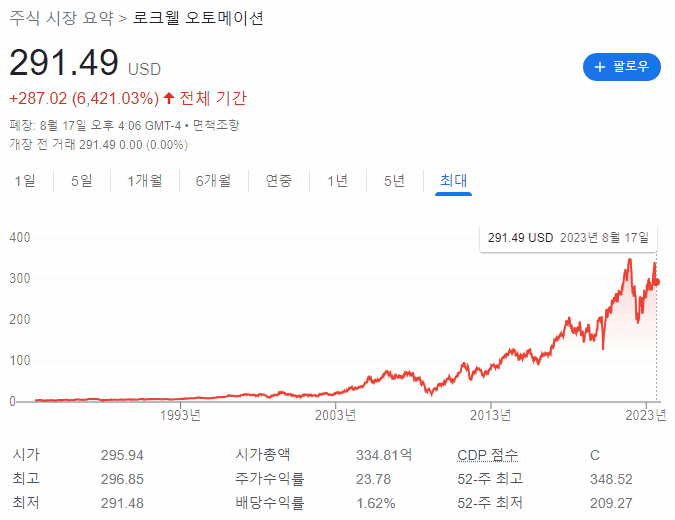Viewport: 675px width, 520px height.
Task: Click the 로크웰 오토메이션 company name
Action: pos(198,18)
